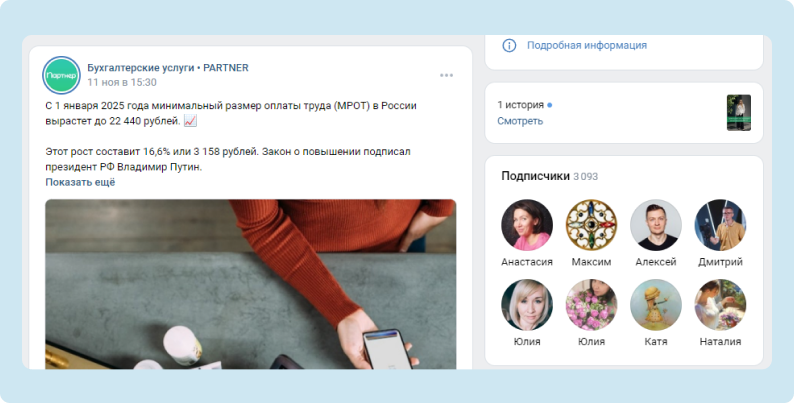Open the story preview thumbnail
This screenshot has height=403, width=794.
click(x=739, y=112)
